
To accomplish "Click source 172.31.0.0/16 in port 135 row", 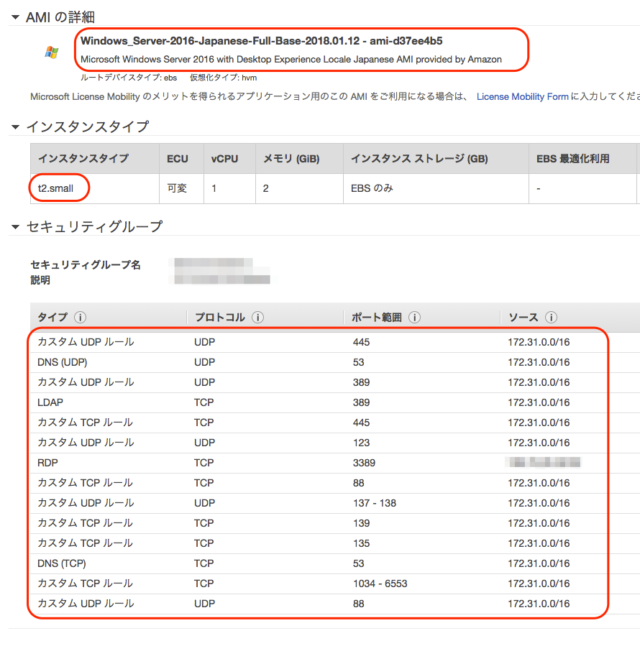I will [539, 543].
